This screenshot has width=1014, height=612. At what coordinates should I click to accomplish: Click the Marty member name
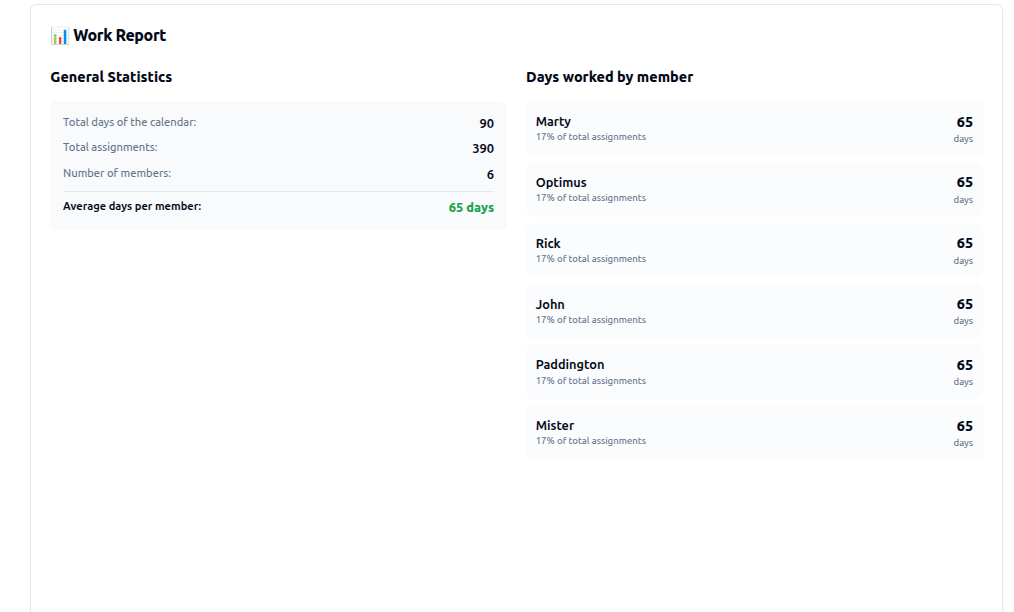point(553,122)
